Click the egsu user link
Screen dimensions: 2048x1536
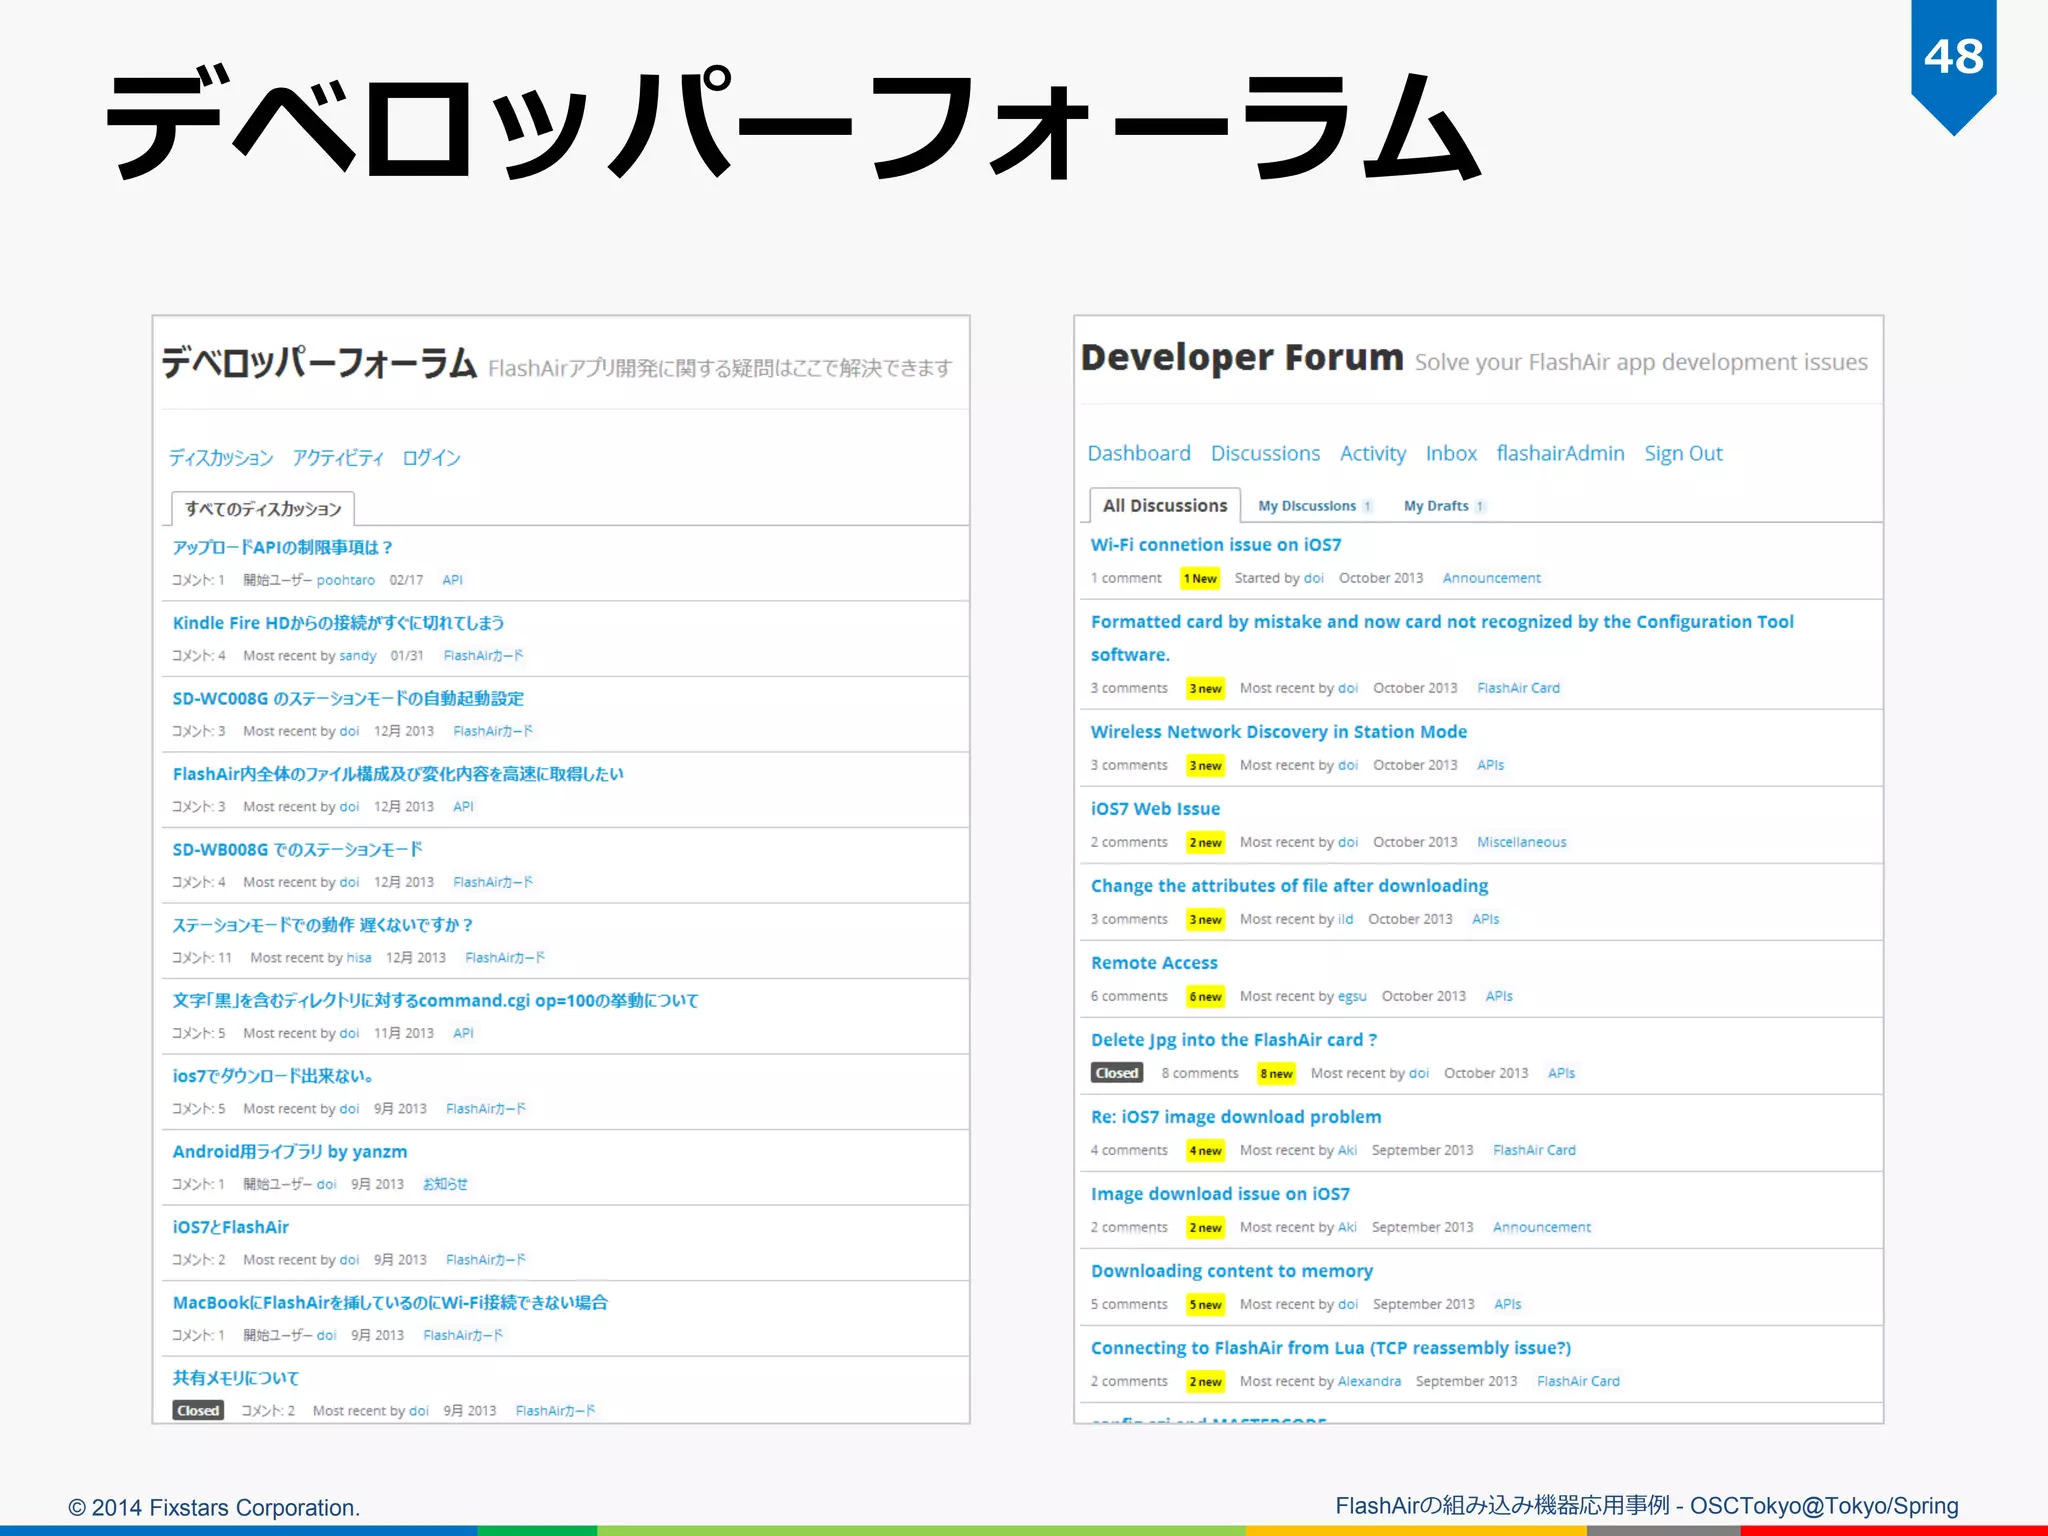(1352, 996)
